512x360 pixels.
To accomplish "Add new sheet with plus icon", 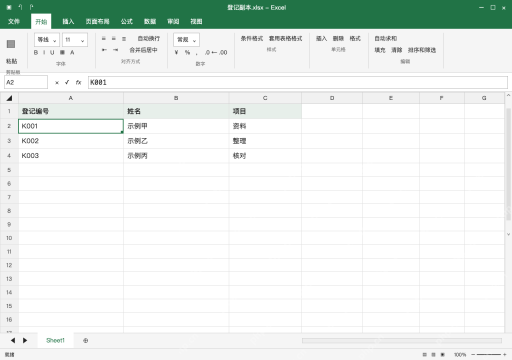I will (86, 341).
